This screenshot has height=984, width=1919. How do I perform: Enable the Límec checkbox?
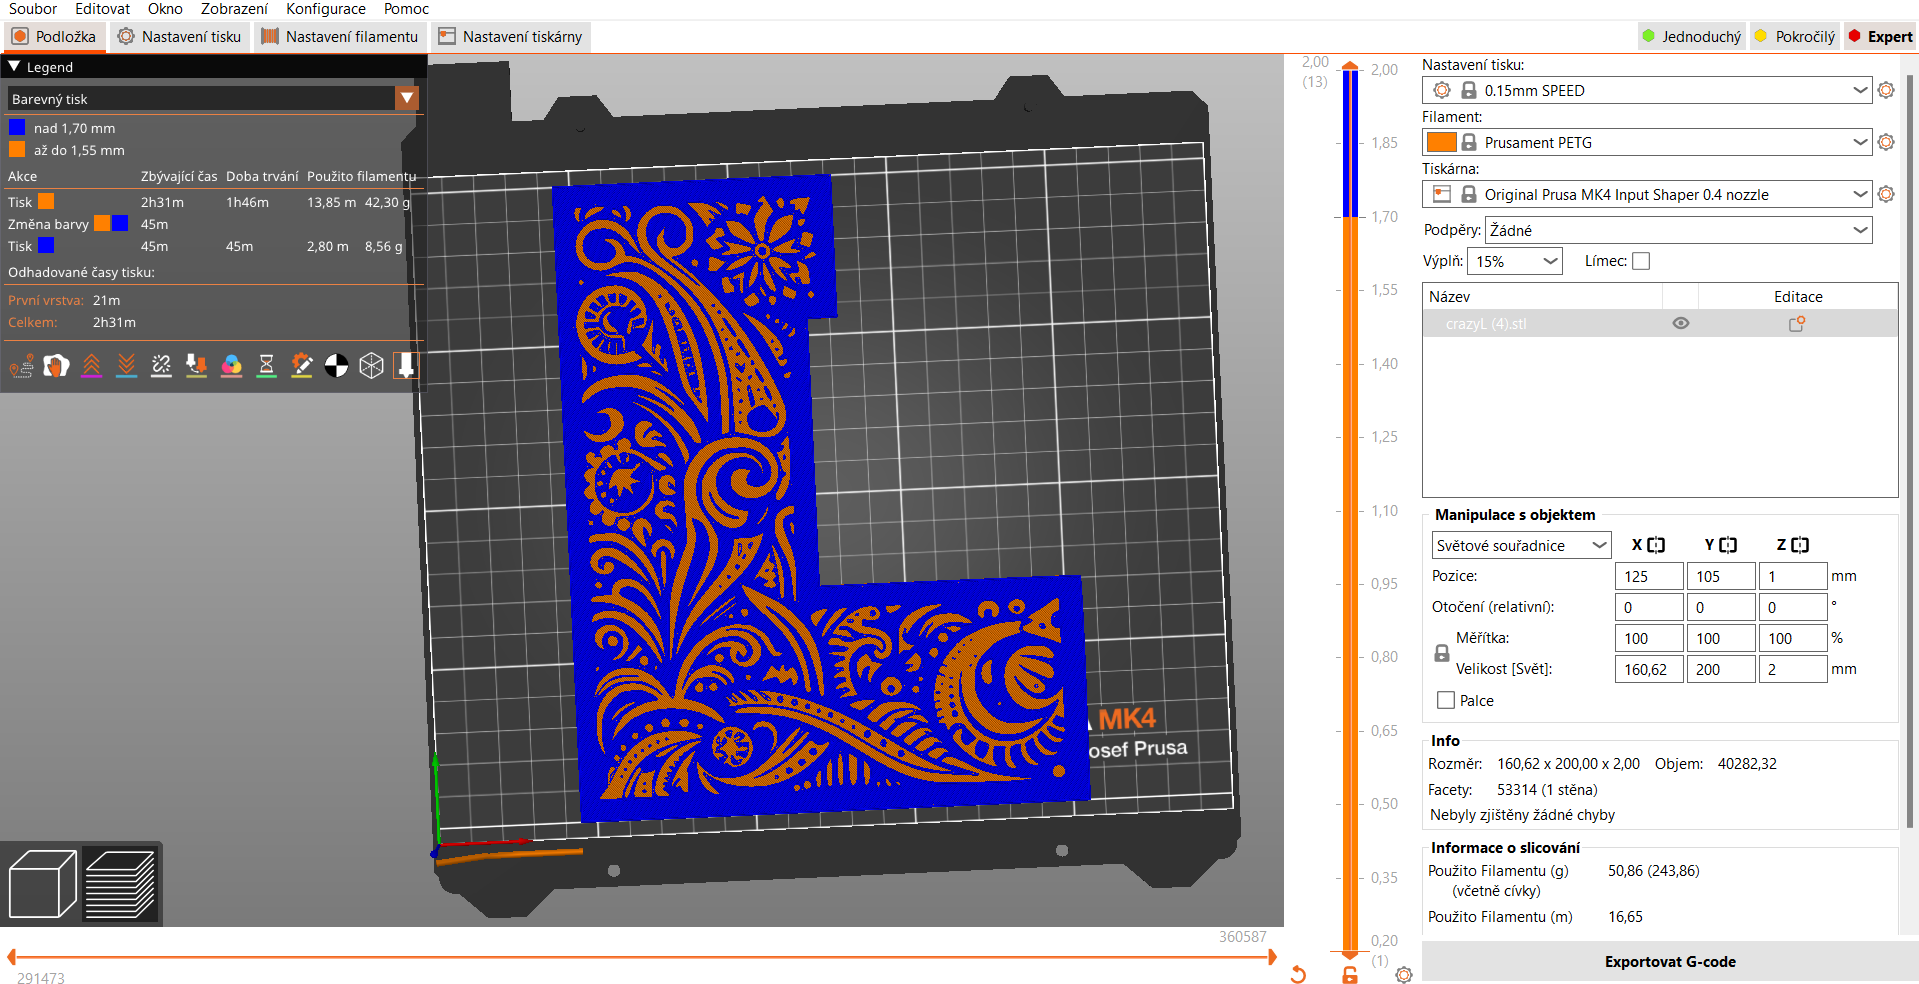pyautogui.click(x=1641, y=261)
